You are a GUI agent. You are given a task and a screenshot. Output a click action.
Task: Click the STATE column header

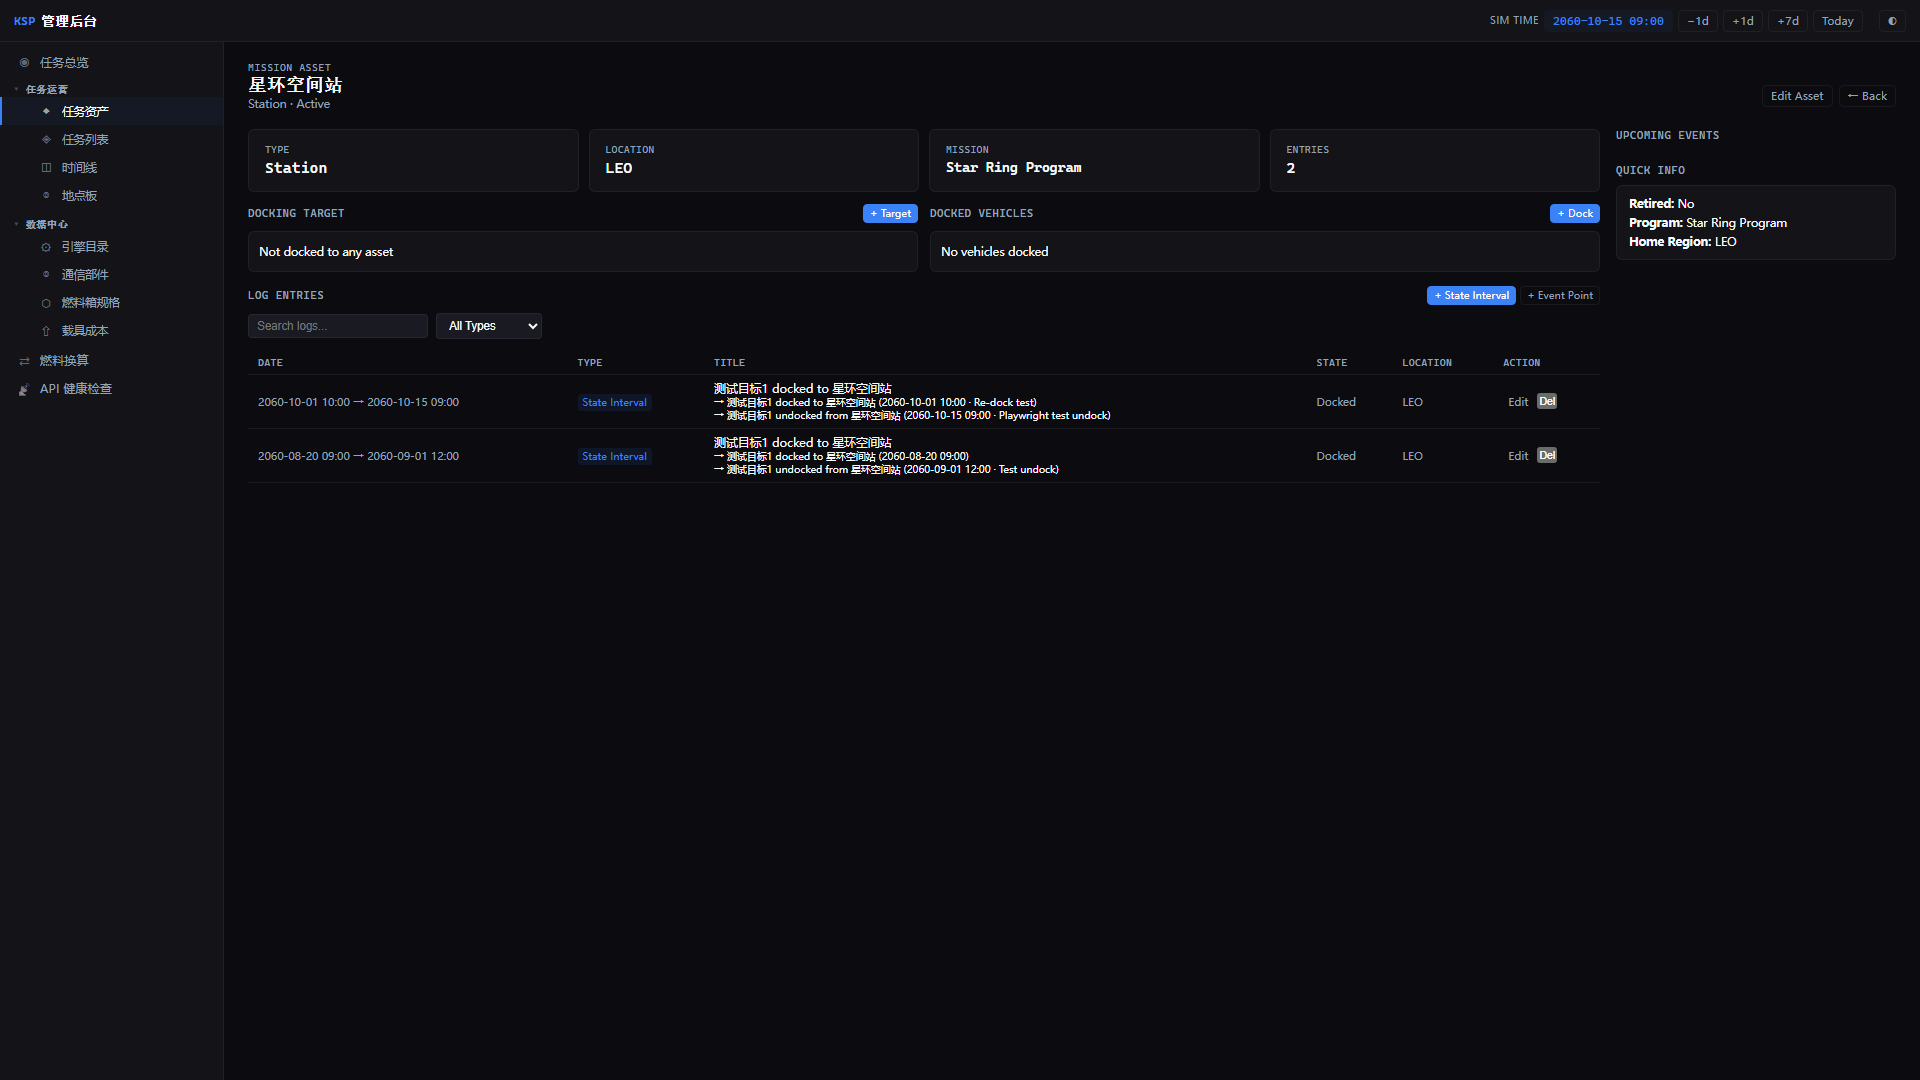tap(1332, 363)
